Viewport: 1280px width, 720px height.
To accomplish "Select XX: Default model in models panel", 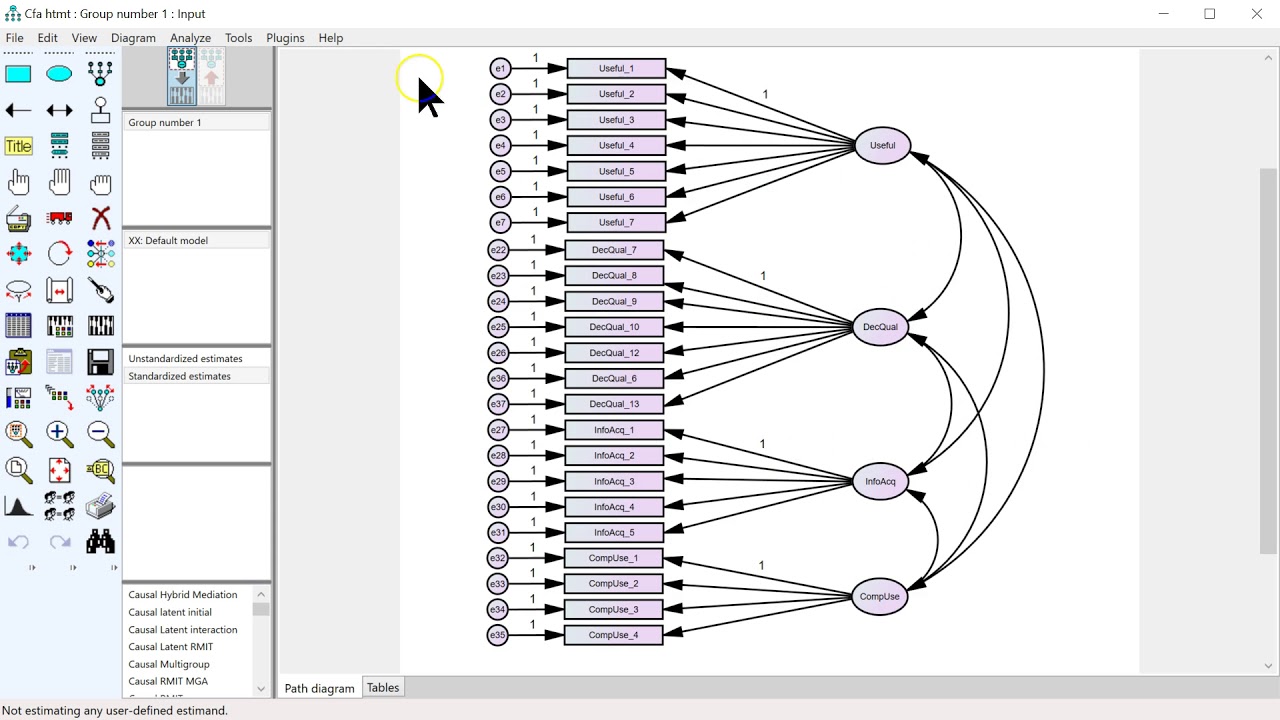I will (196, 240).
